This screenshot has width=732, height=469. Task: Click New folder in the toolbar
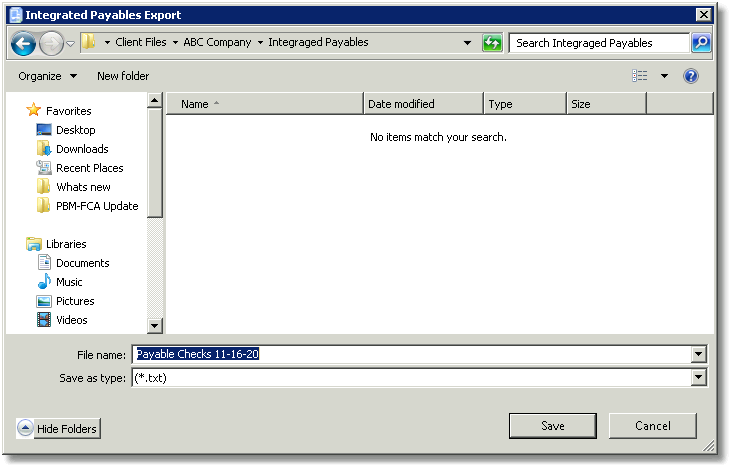pos(123,76)
